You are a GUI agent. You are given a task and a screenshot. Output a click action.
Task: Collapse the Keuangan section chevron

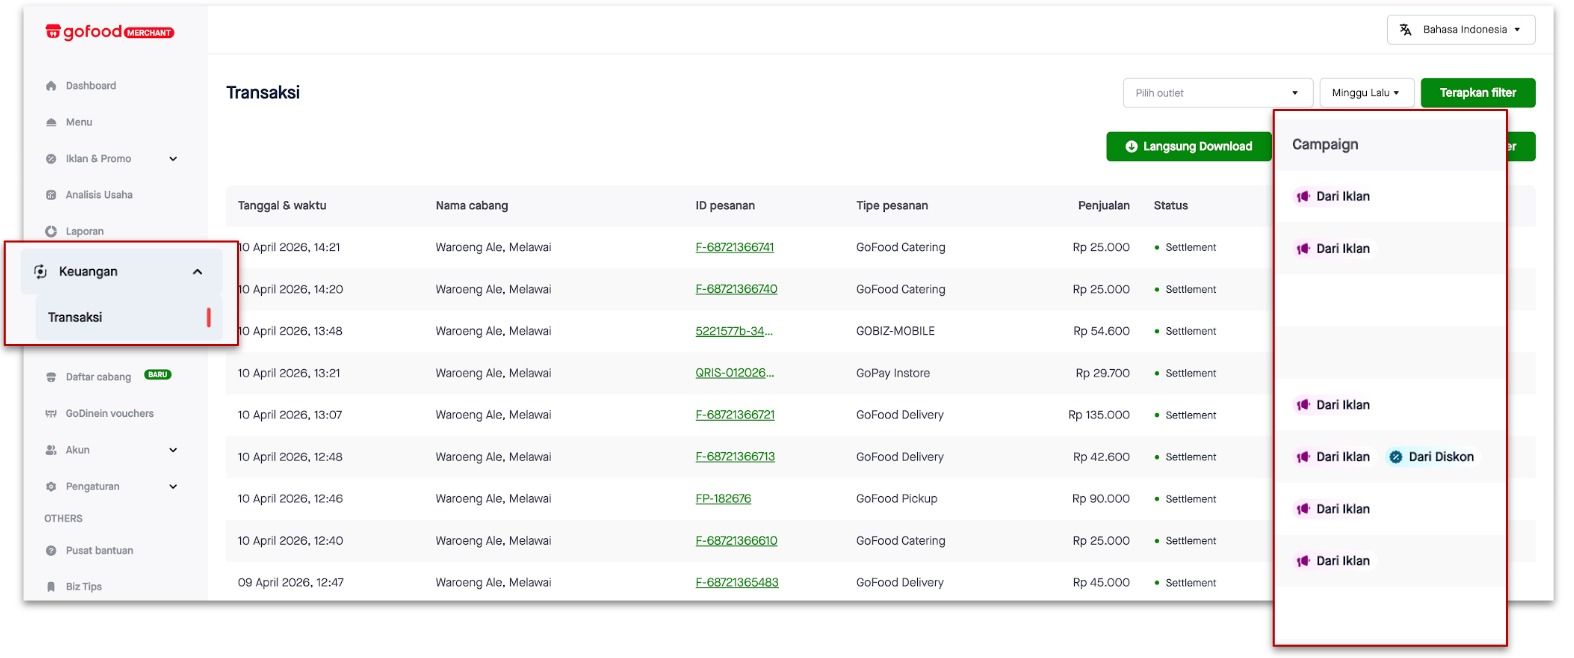[197, 272]
